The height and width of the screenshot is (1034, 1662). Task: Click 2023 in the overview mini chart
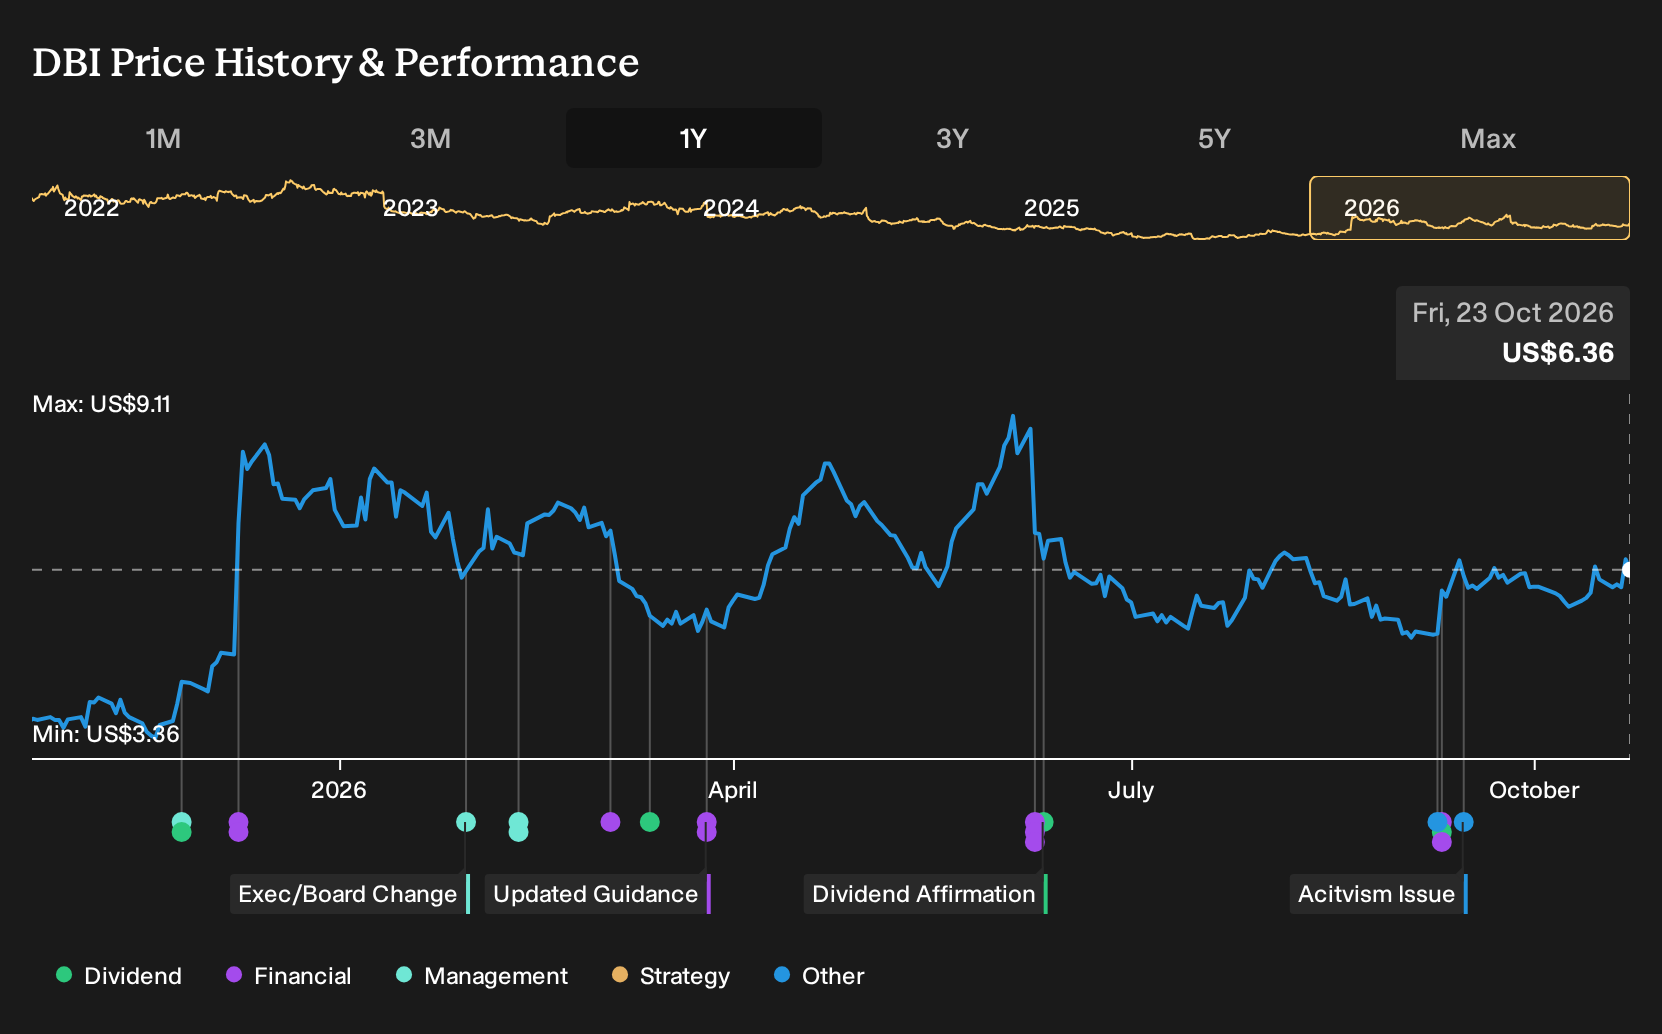[x=411, y=208]
